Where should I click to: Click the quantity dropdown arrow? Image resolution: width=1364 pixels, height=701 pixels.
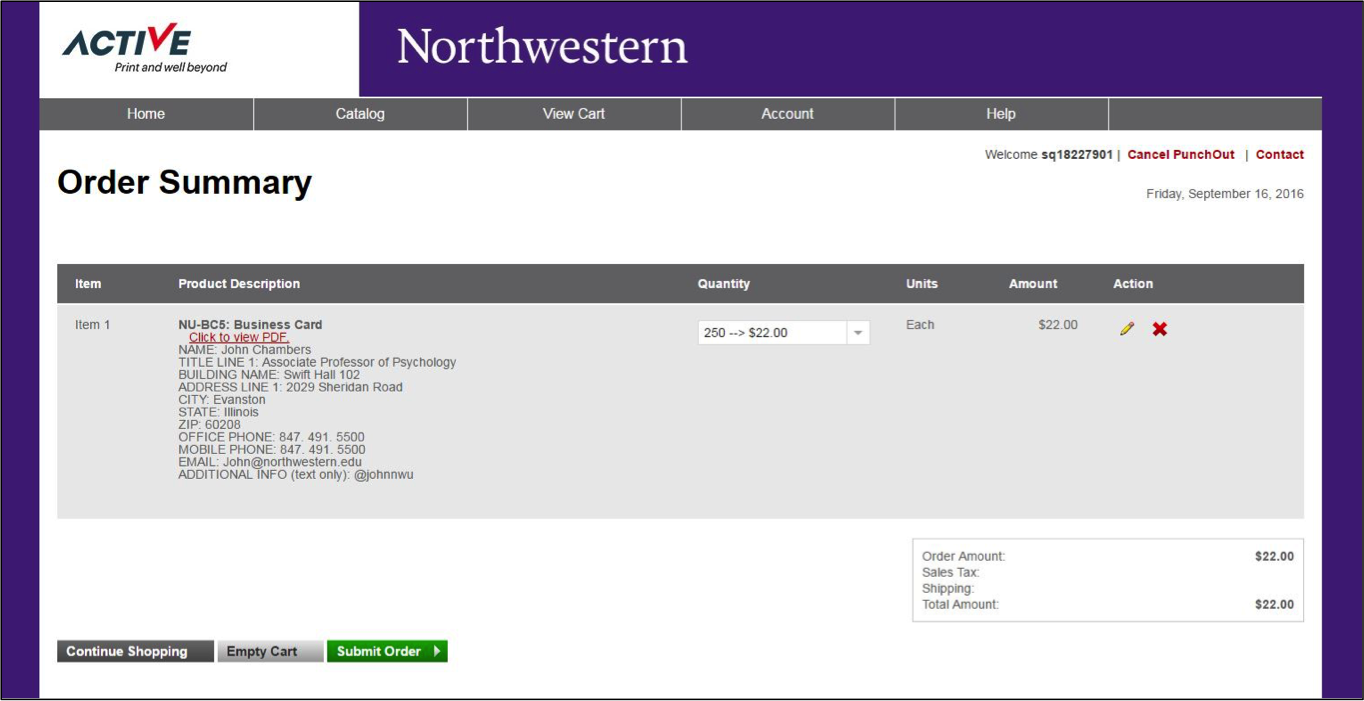858,333
